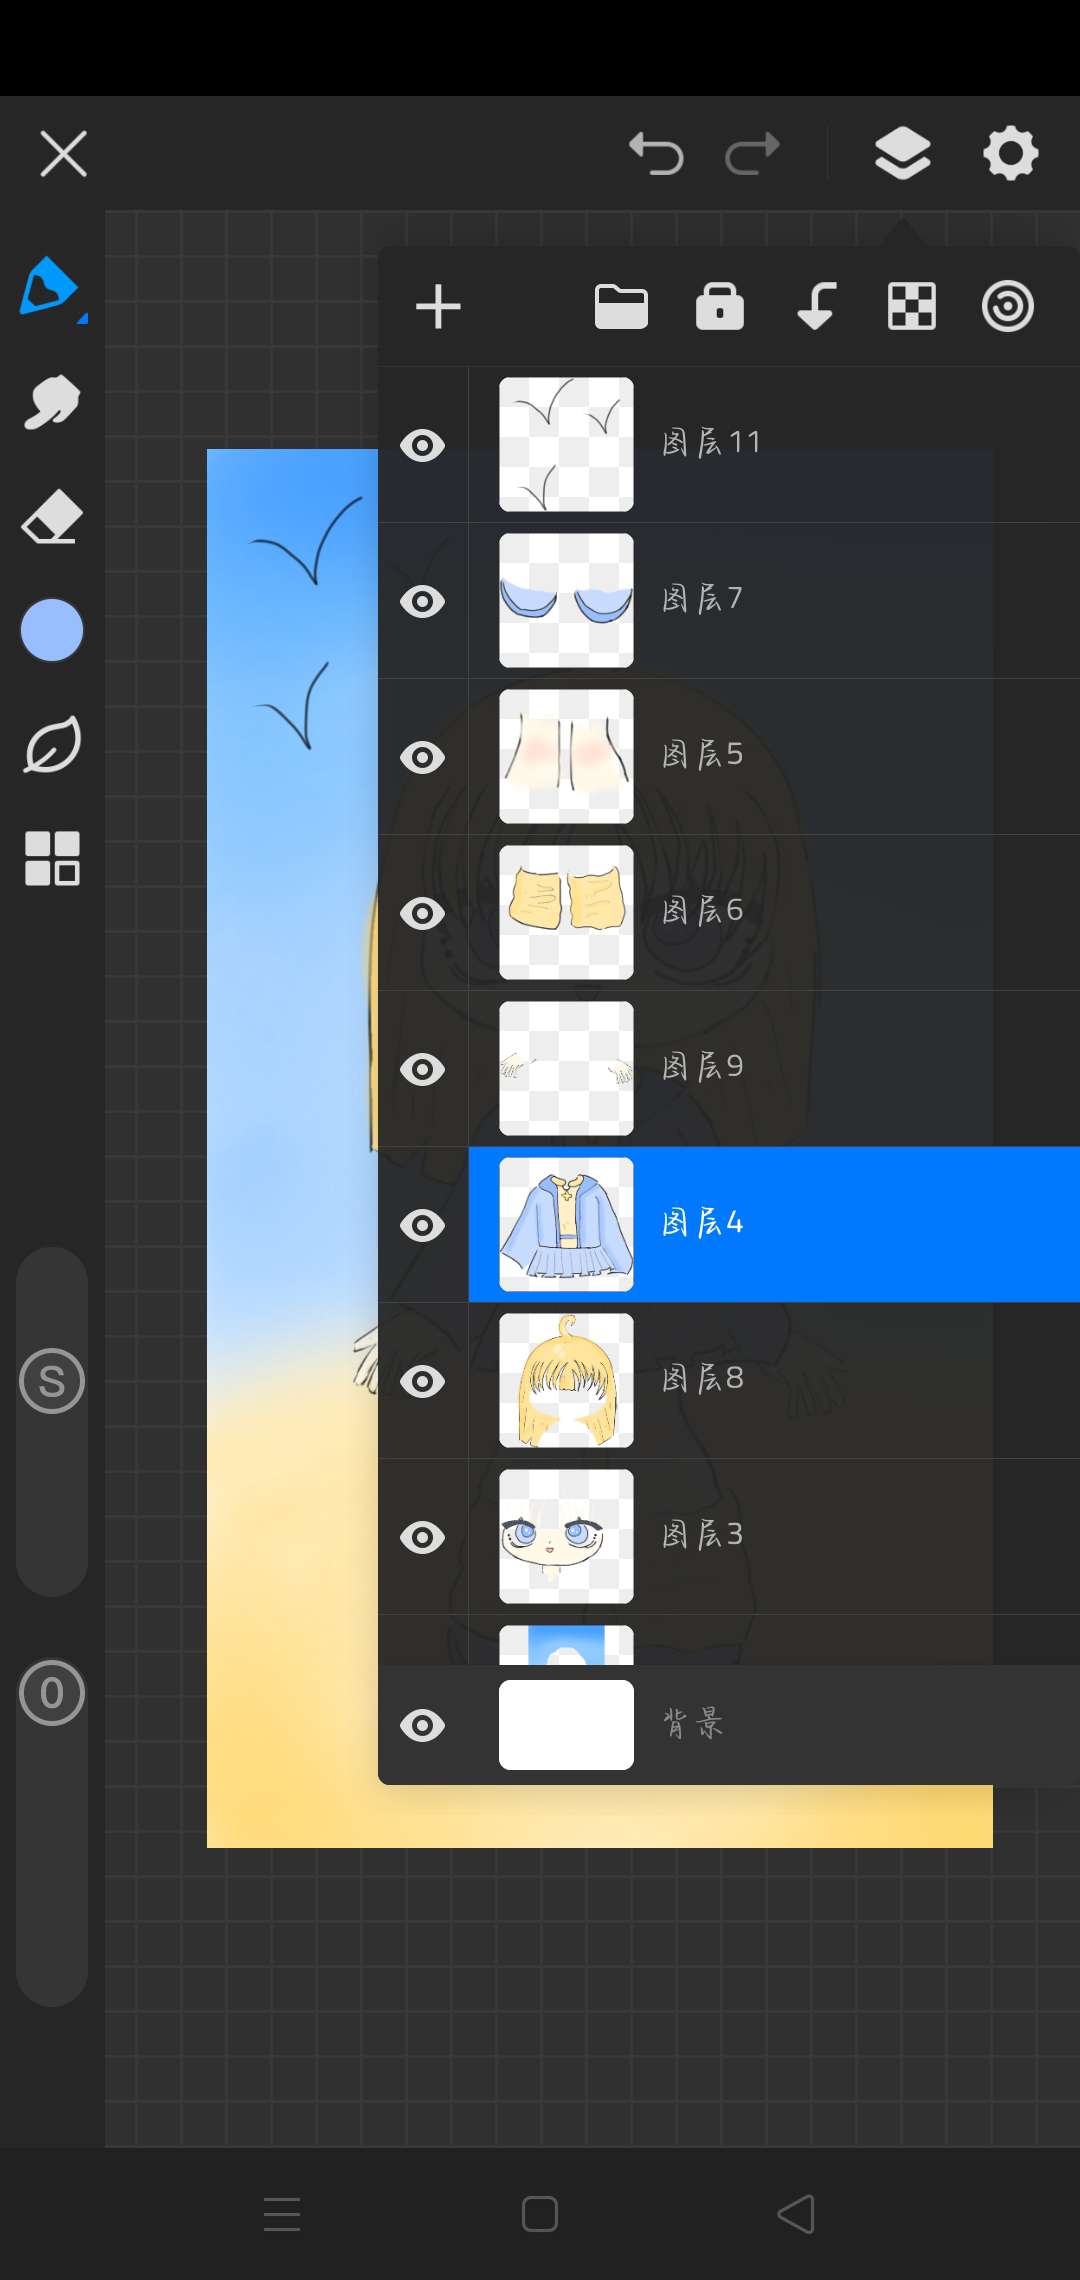Viewport: 1080px width, 2280px height.
Task: Select the eraser tool
Action: pos(52,517)
